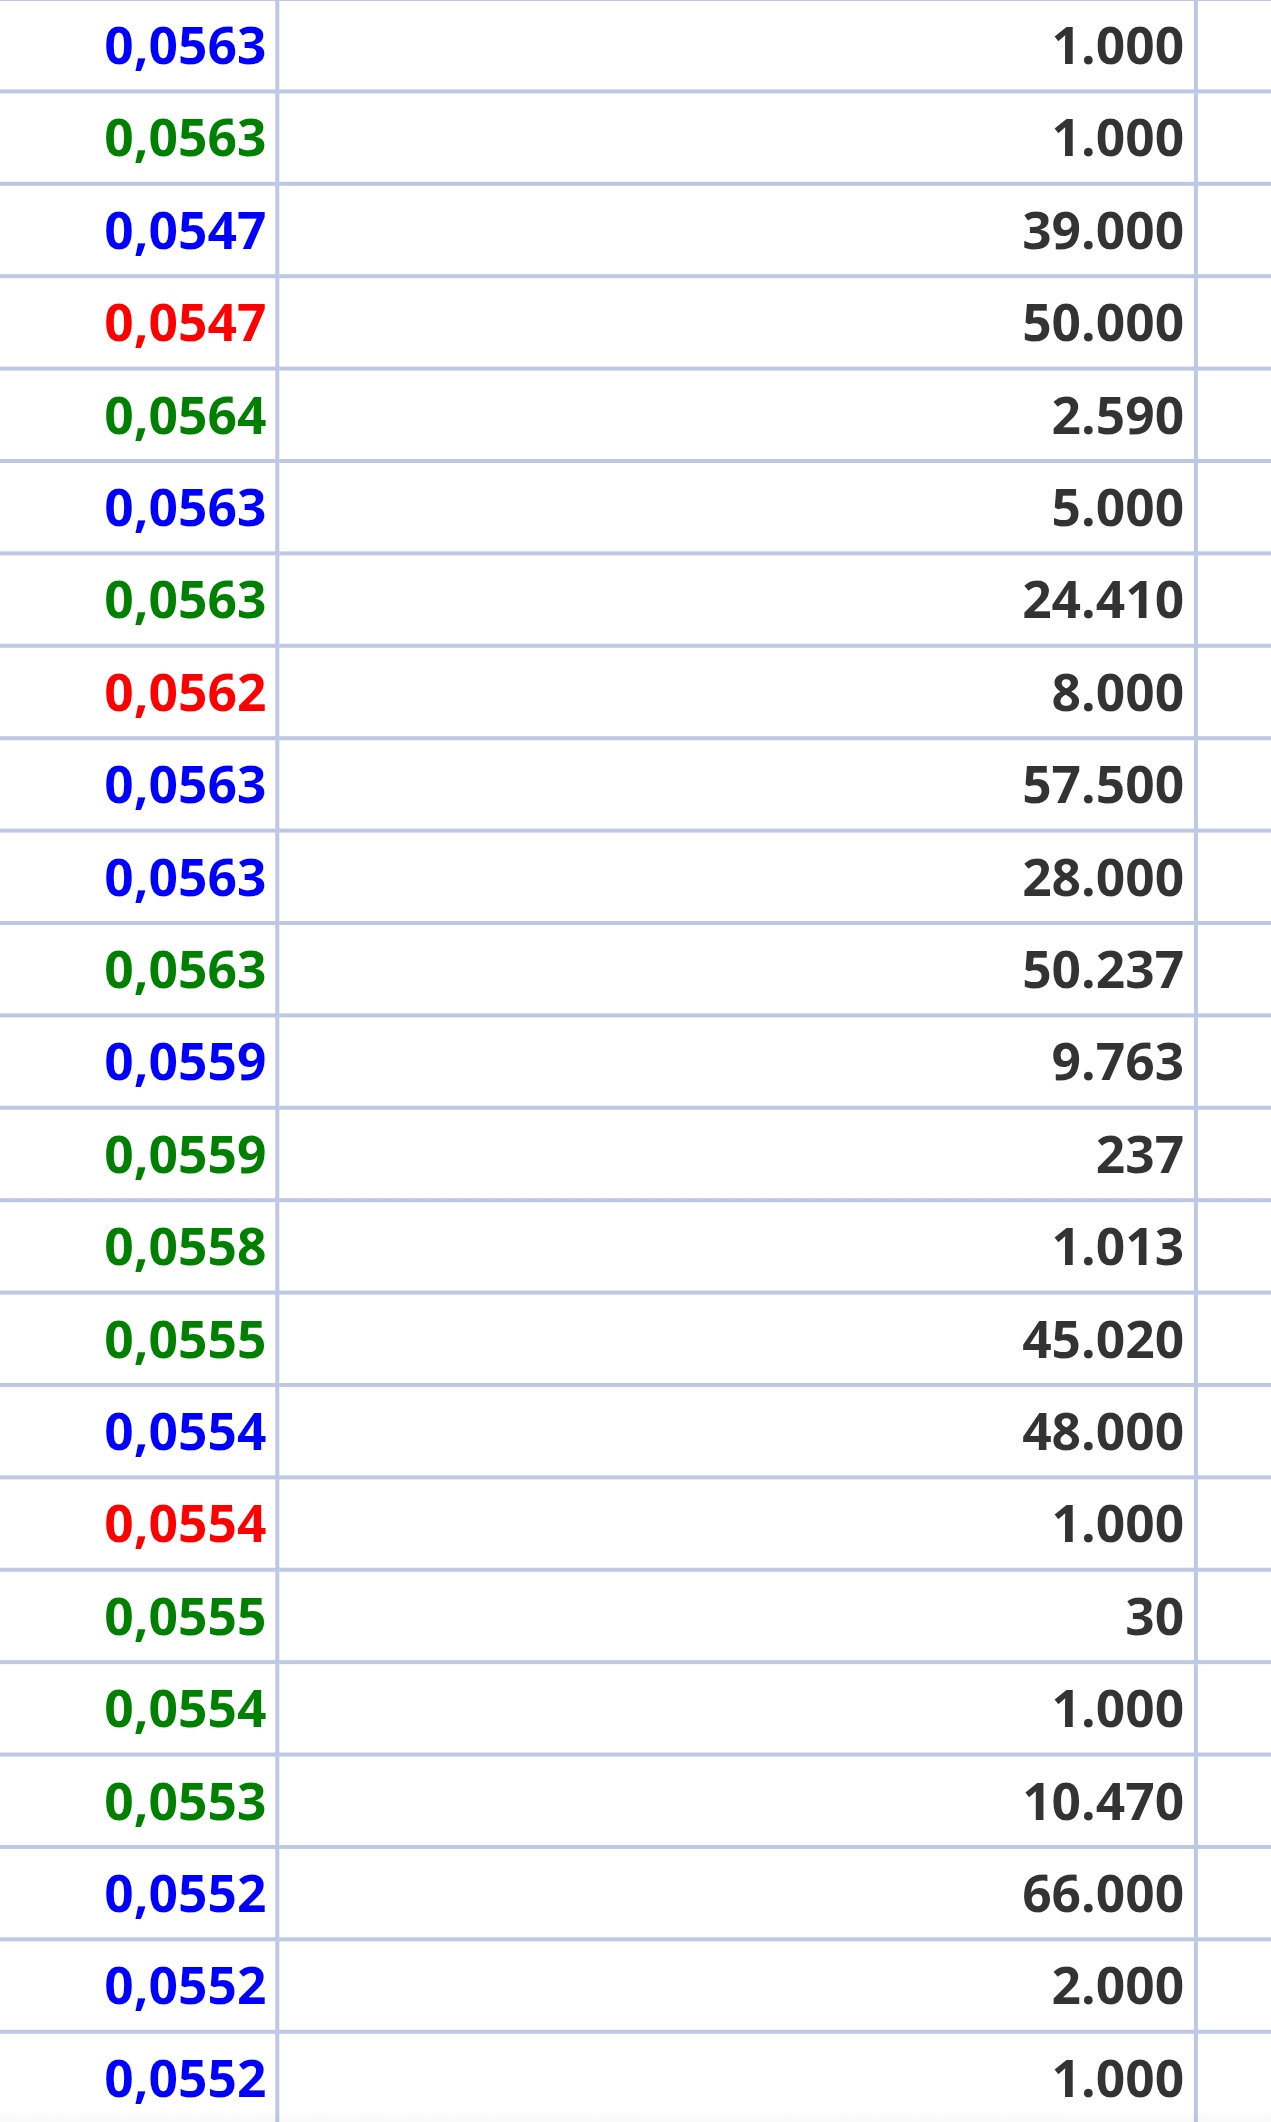Select the volume 50.237 cell
The width and height of the screenshot is (1271, 2122).
(1102, 970)
